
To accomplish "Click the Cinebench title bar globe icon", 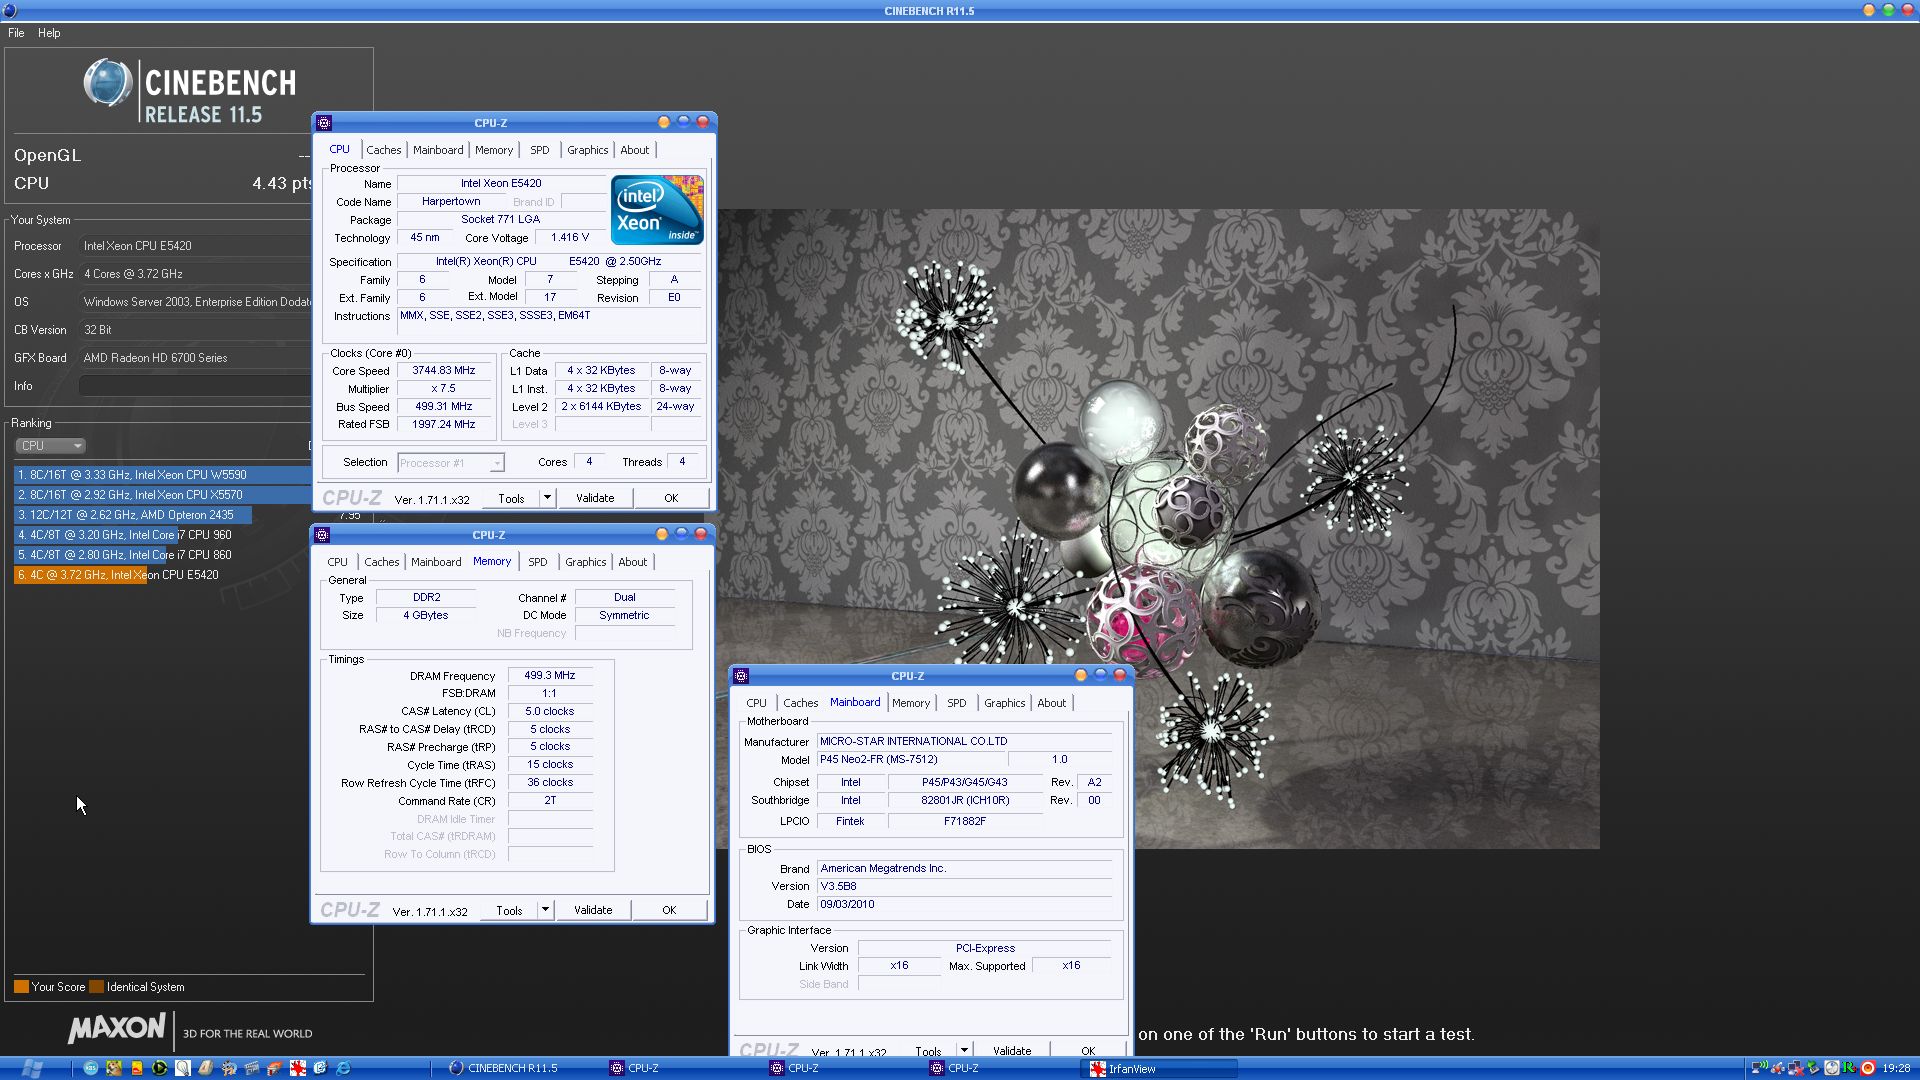I will (10, 11).
